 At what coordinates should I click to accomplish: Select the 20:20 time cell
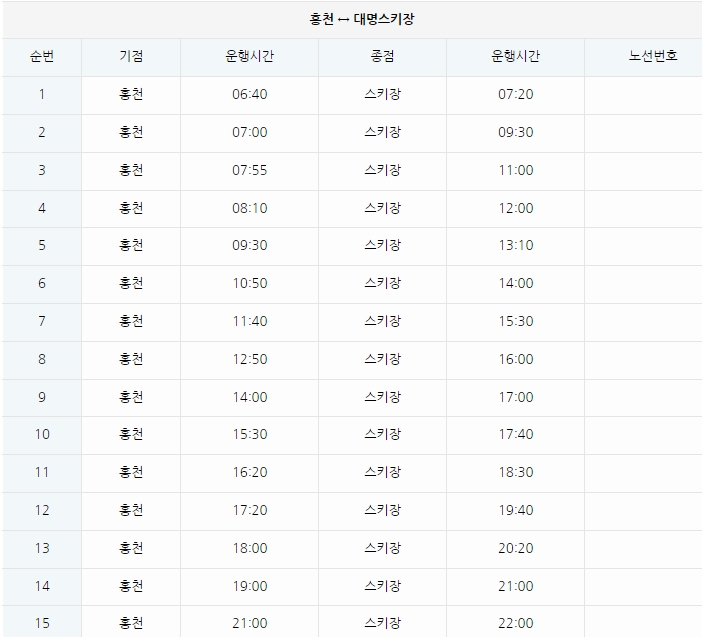[515, 548]
